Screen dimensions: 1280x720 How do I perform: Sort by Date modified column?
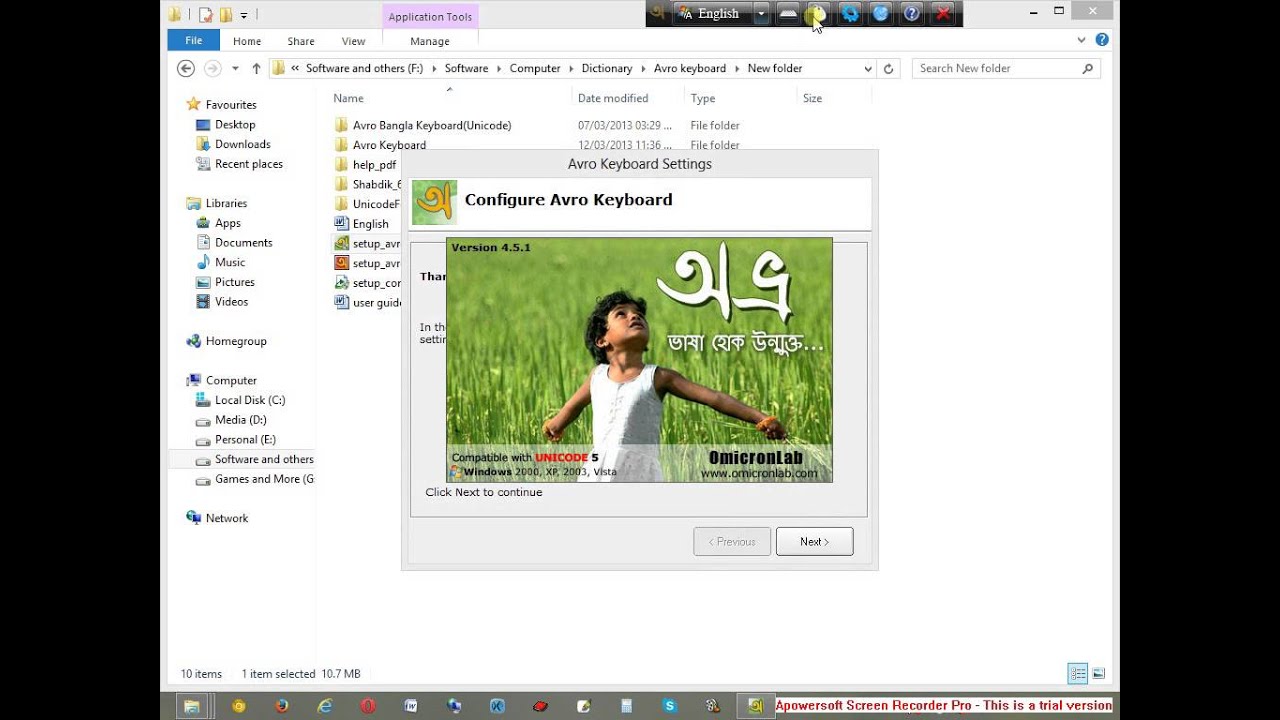tap(628, 98)
